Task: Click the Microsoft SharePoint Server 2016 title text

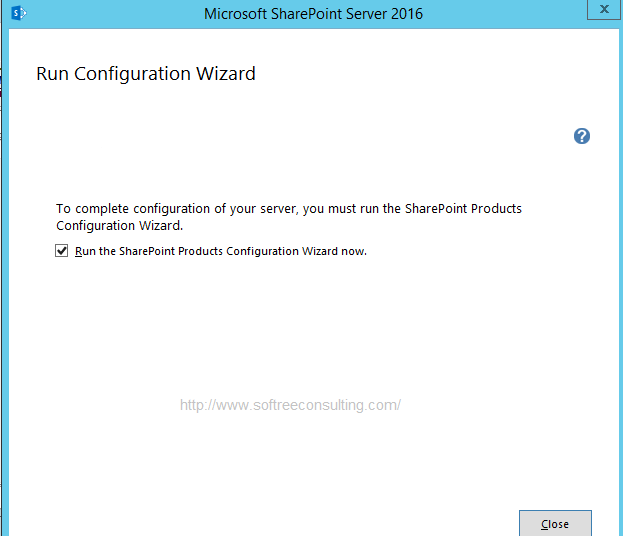Action: click(313, 14)
